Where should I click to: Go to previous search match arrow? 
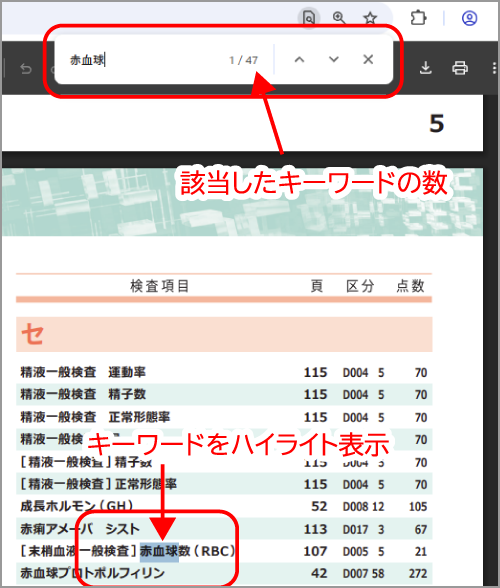pyautogui.click(x=299, y=60)
